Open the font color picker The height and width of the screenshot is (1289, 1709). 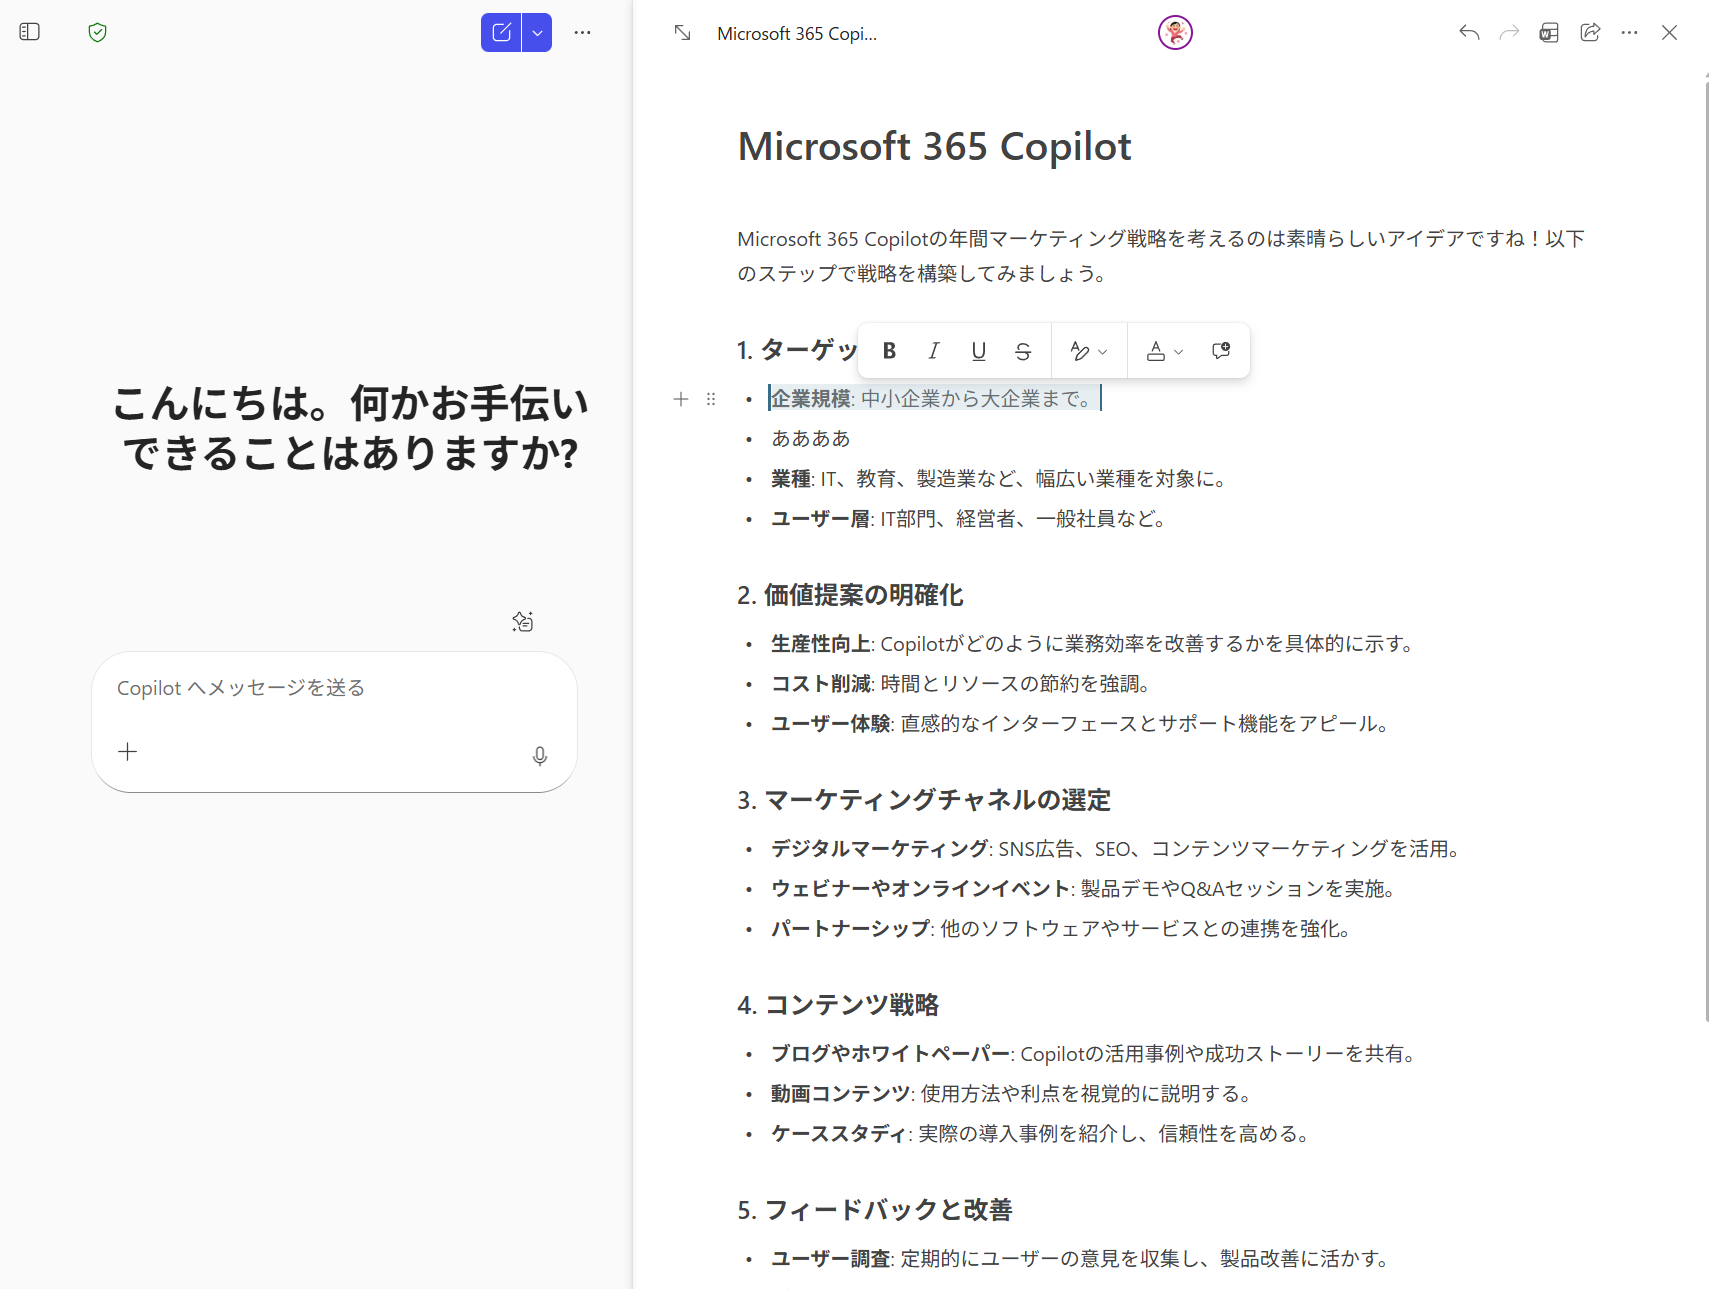point(1164,351)
